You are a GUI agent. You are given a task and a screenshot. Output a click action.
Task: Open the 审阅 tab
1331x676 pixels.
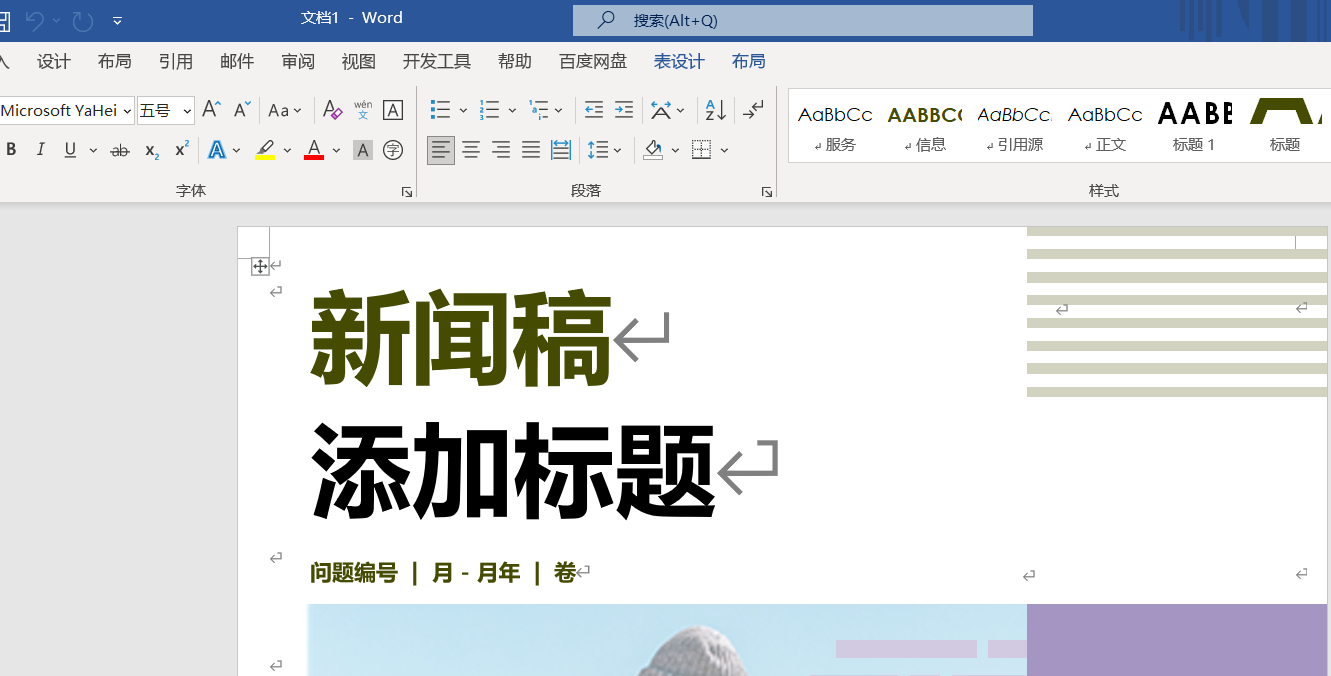[298, 61]
